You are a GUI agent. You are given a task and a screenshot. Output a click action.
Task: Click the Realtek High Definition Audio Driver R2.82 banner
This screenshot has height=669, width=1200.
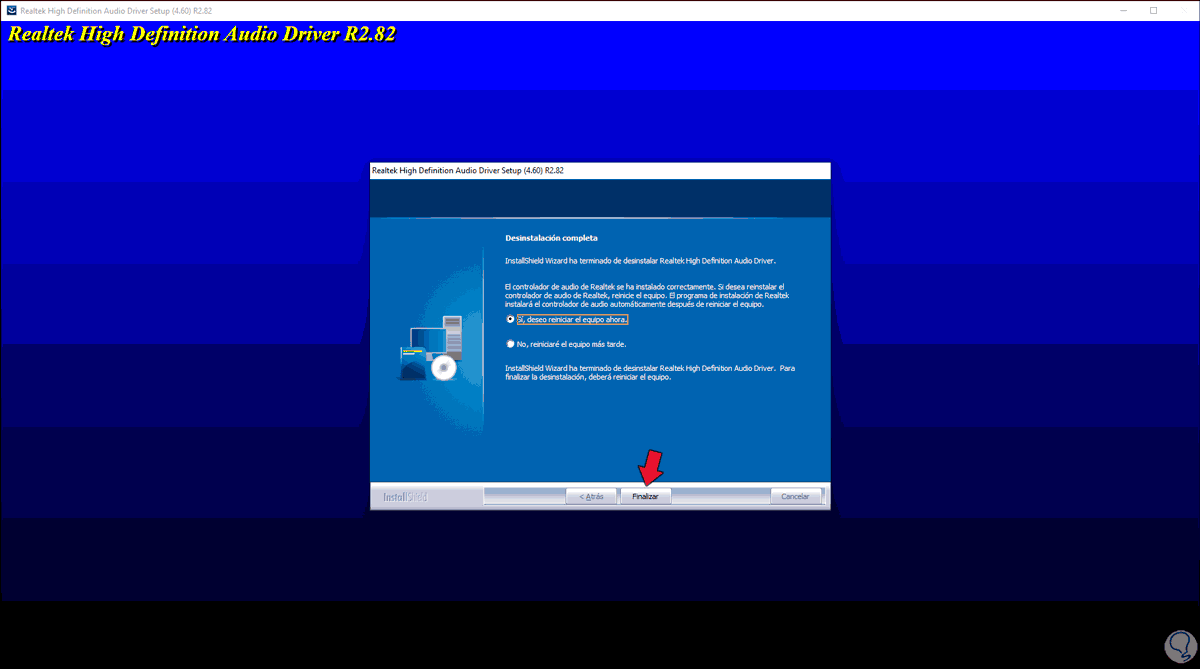(x=203, y=34)
